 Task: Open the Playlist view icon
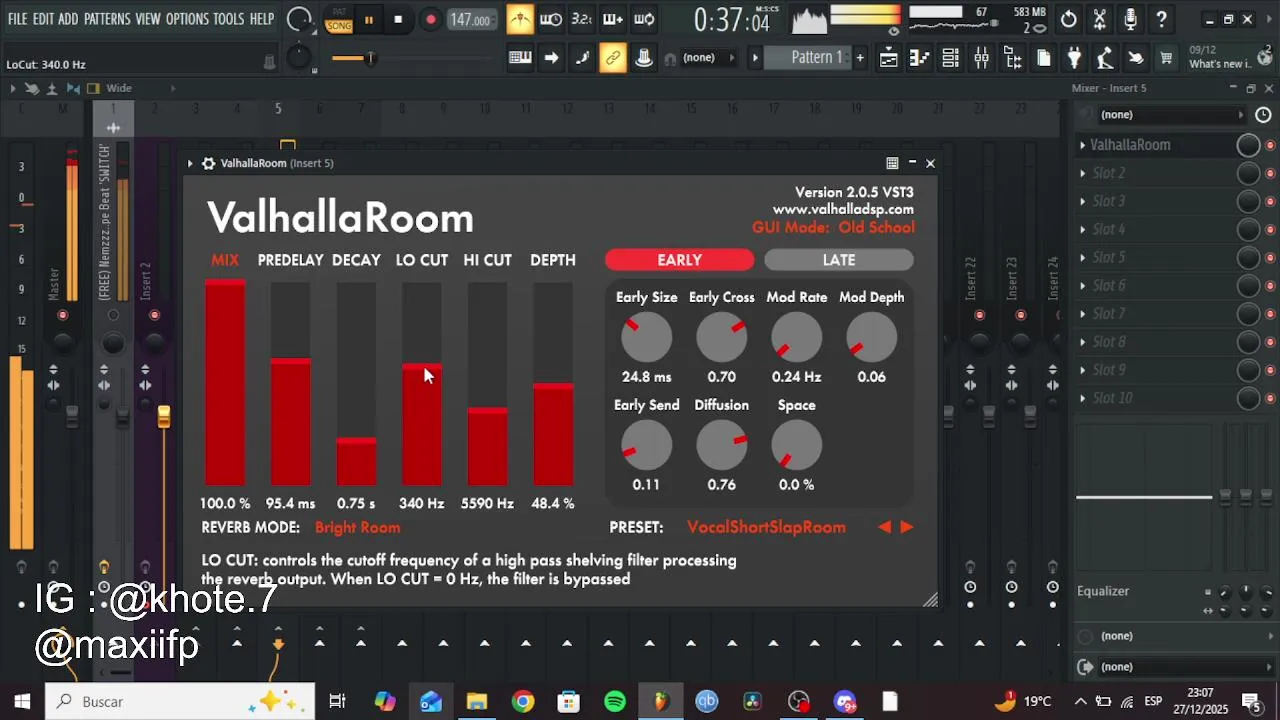pos(888,58)
